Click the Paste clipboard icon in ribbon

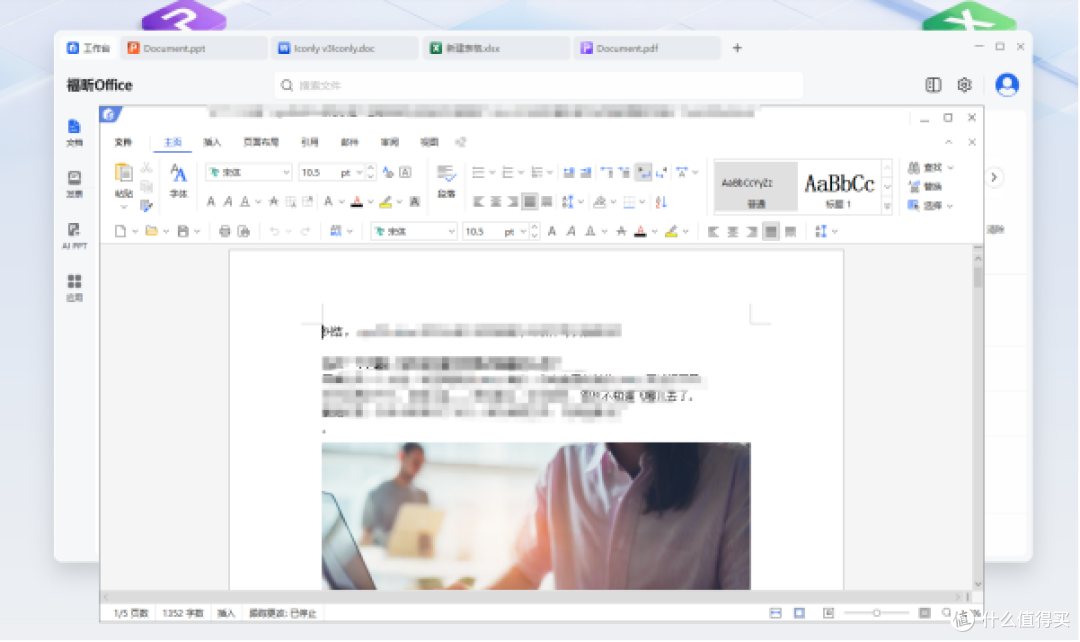click(x=123, y=172)
